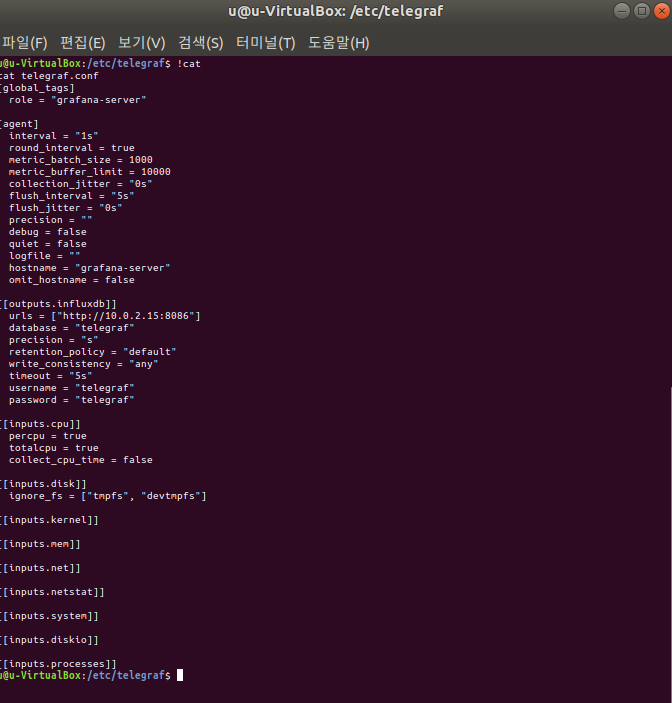Click the urls line with http://10.0.2.15:8086
This screenshot has height=703, width=672.
point(104,316)
